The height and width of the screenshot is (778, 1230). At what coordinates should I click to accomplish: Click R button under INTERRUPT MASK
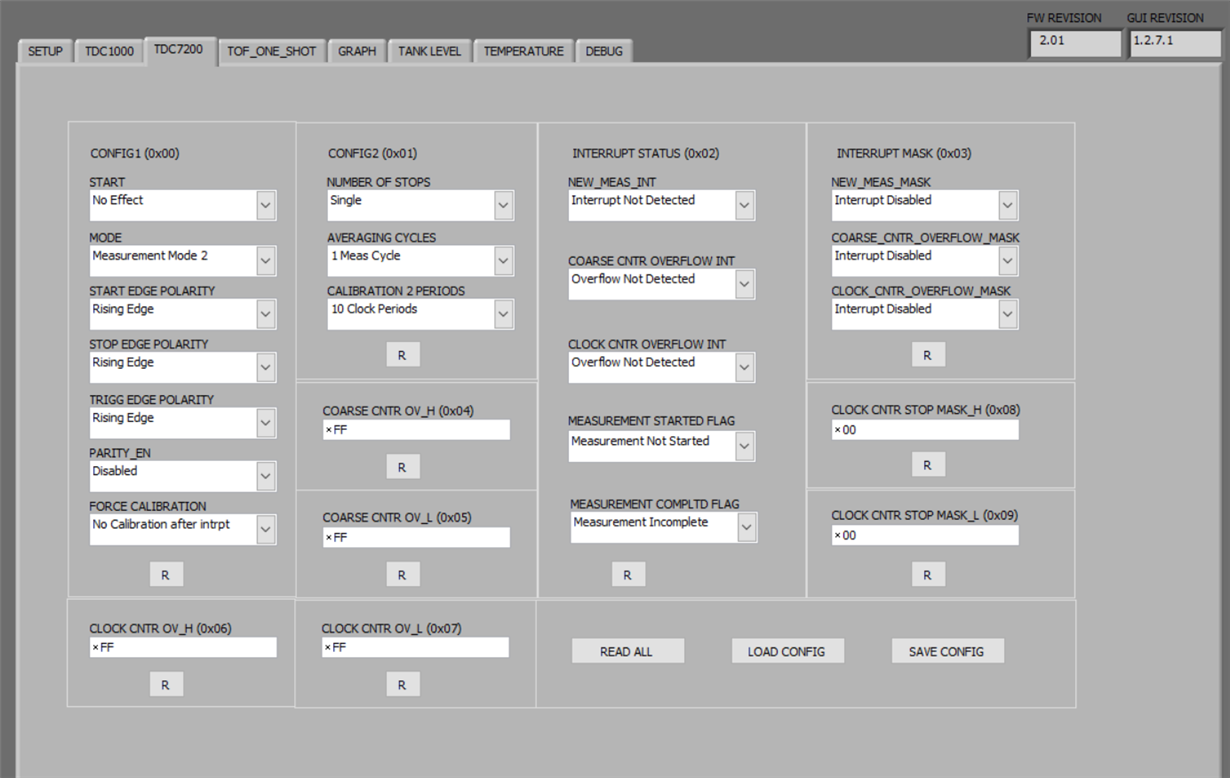(x=928, y=355)
